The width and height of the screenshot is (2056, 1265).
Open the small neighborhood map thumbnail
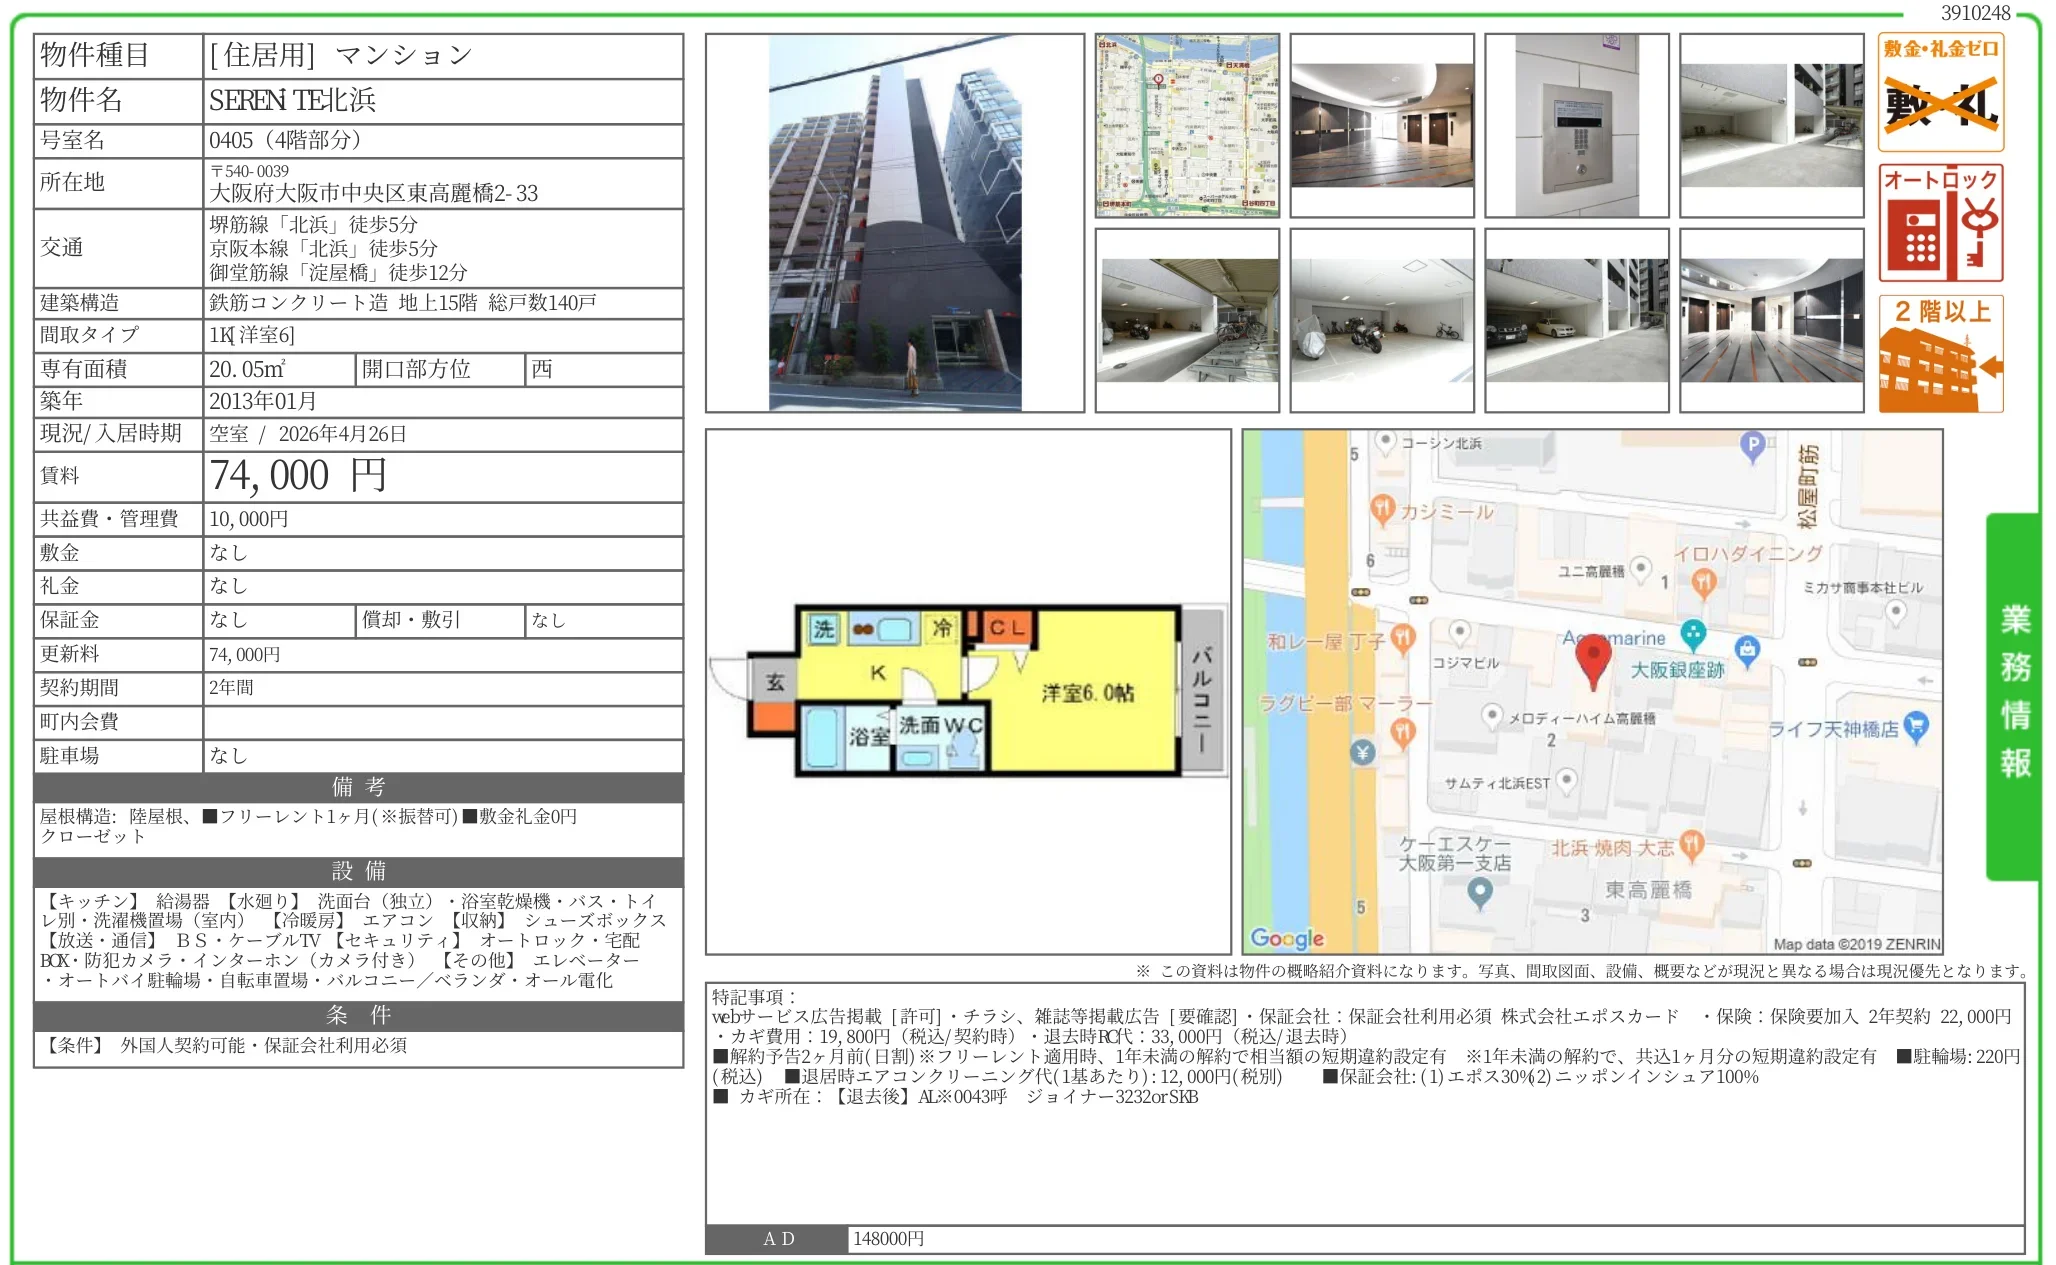click(x=1188, y=125)
